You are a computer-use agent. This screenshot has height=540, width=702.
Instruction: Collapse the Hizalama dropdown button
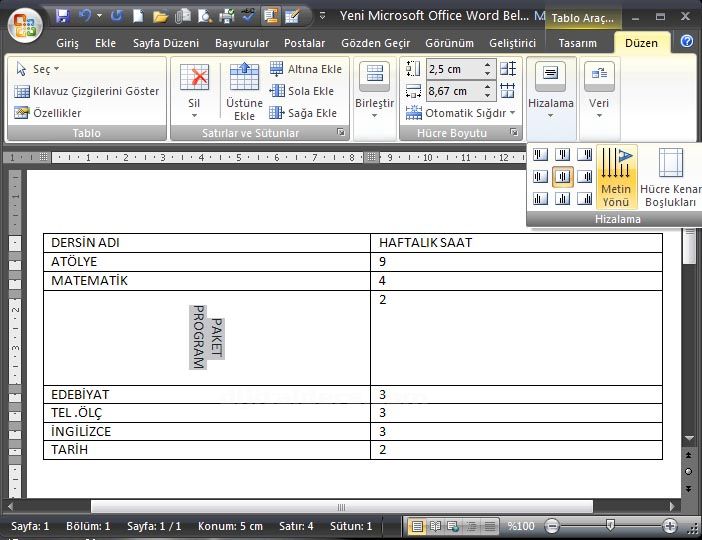tap(551, 91)
